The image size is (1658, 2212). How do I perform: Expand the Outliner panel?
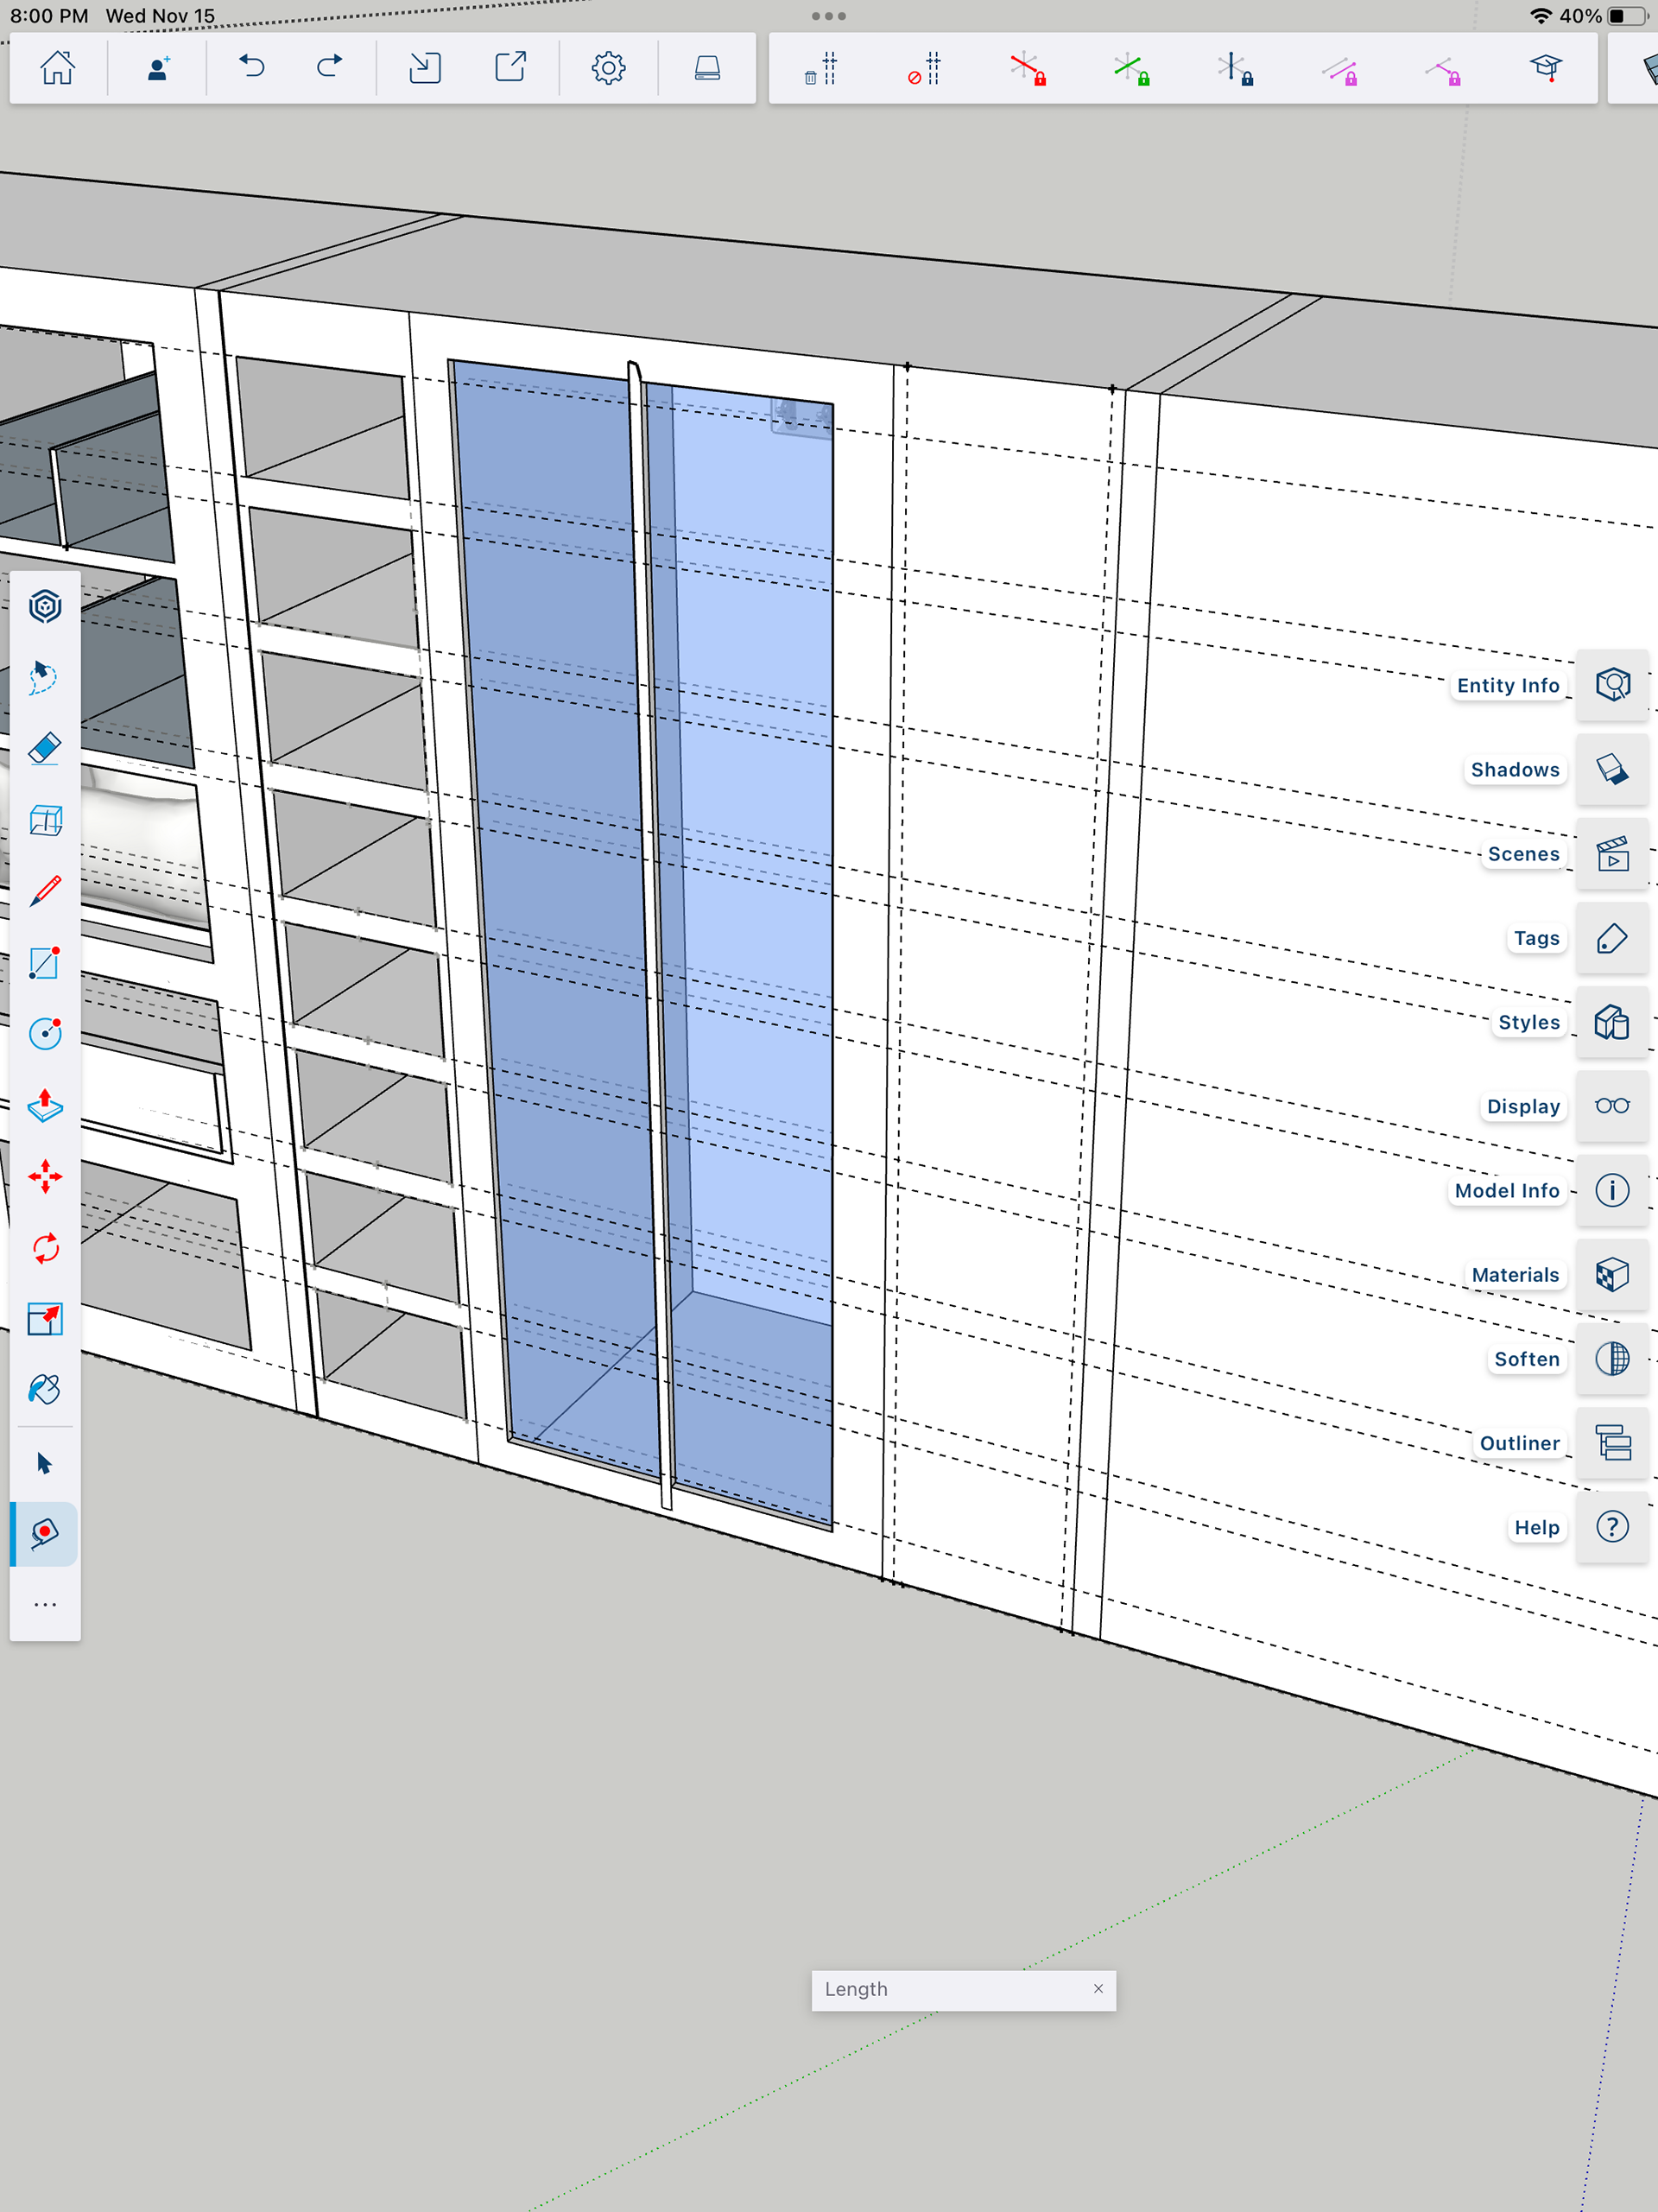point(1611,1443)
